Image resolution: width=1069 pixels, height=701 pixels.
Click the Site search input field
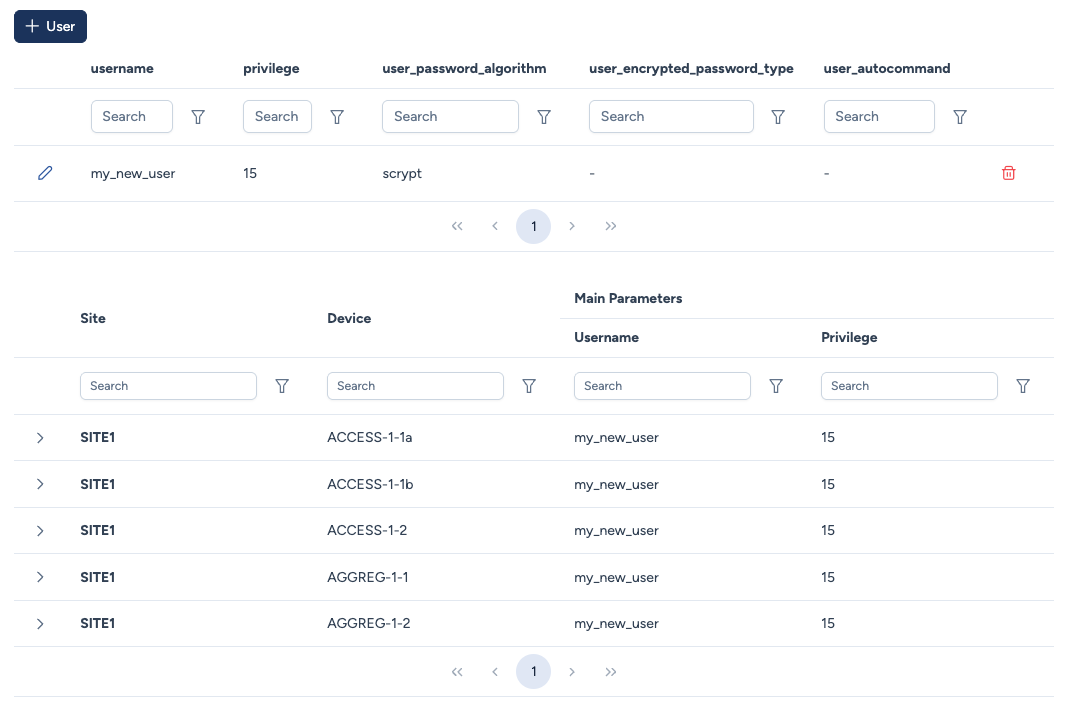(x=168, y=386)
